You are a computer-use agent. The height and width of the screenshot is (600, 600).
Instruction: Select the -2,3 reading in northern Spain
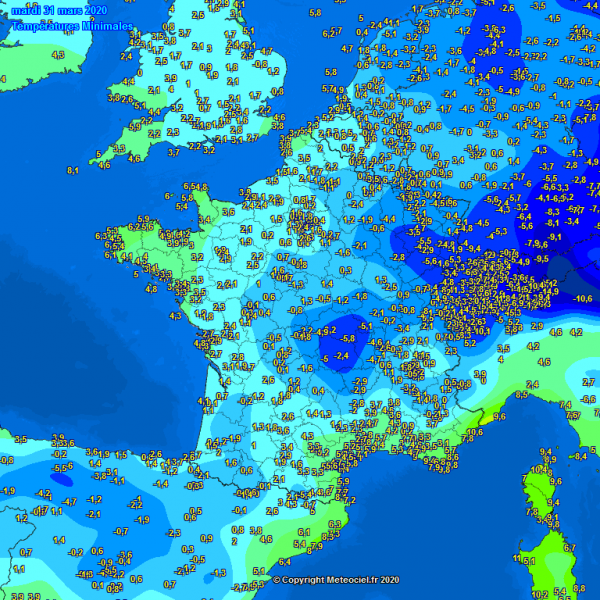[173, 532]
